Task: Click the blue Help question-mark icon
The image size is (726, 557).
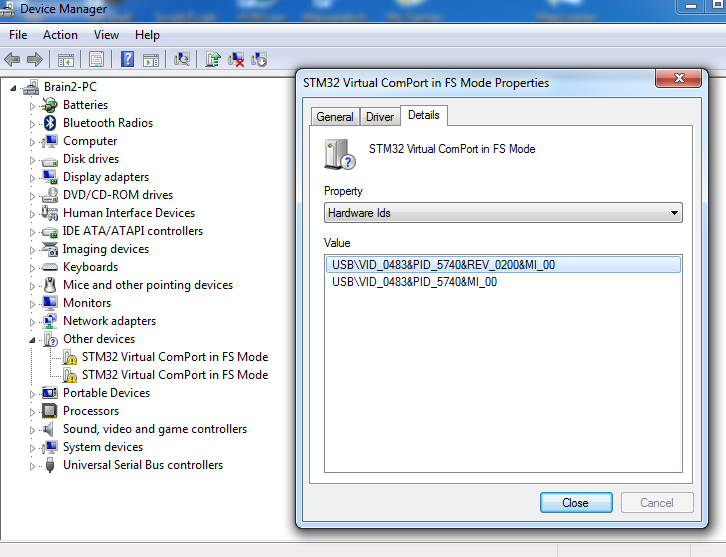Action: point(127,59)
